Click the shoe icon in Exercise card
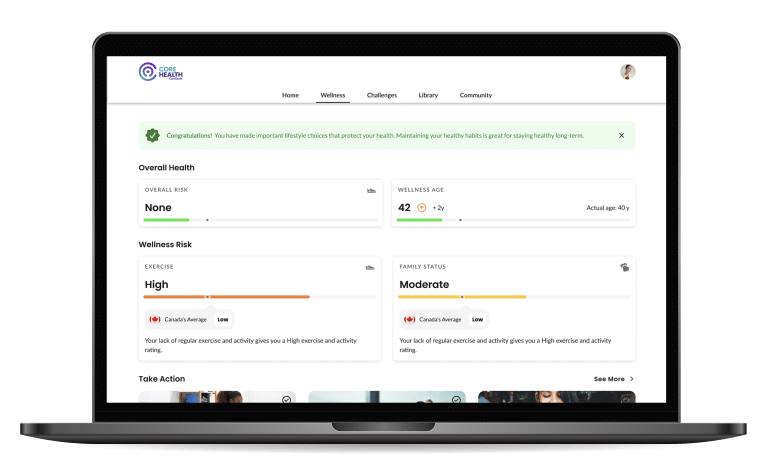This screenshot has width=768, height=464. (370, 267)
